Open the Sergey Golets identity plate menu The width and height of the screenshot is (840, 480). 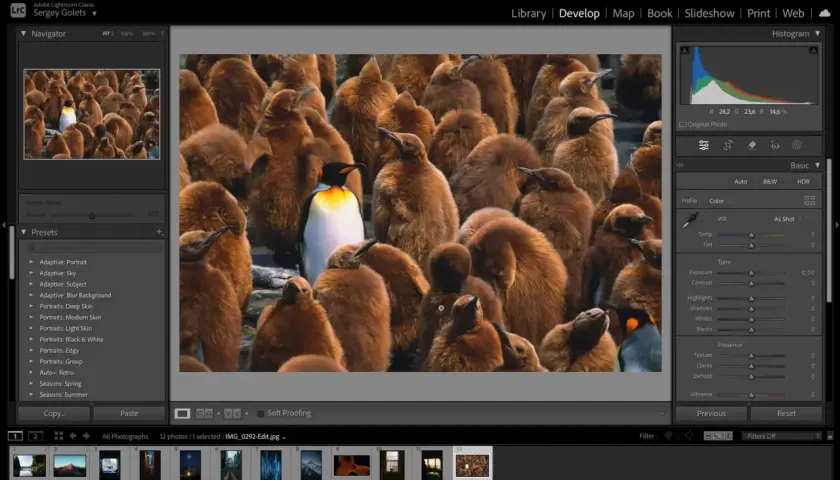[x=65, y=13]
